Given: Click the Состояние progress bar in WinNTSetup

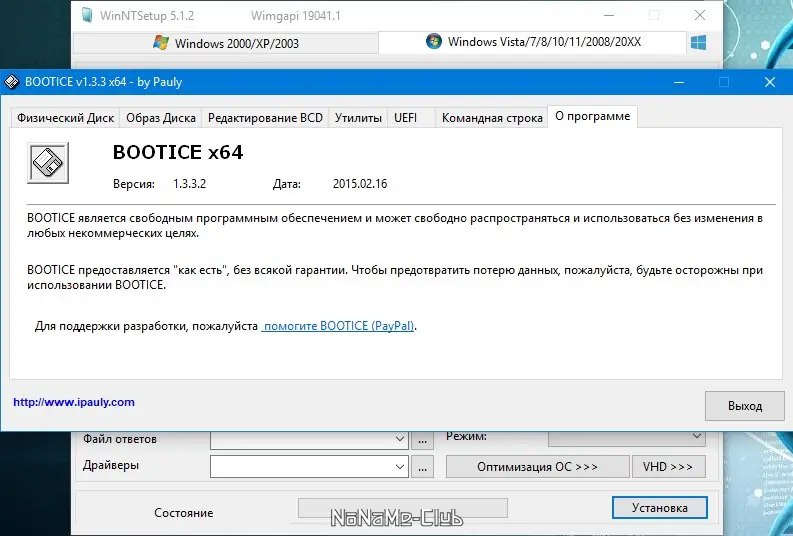Looking at the screenshot, I should (403, 508).
